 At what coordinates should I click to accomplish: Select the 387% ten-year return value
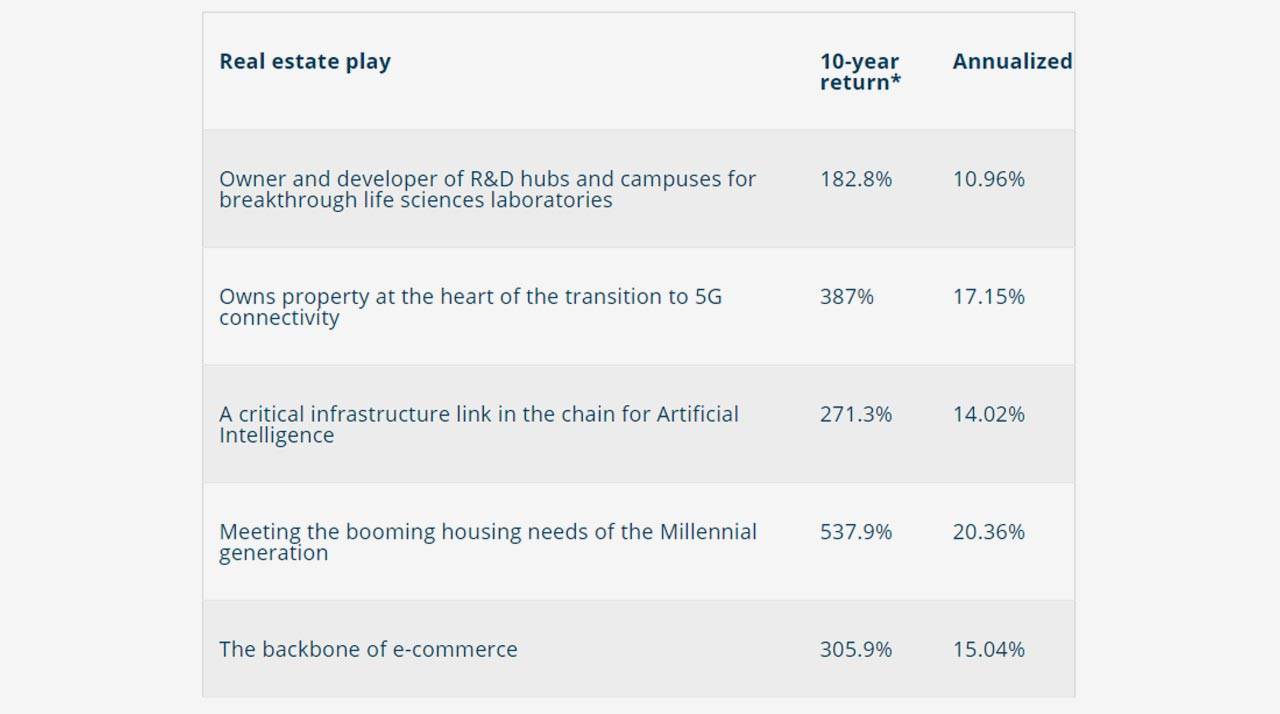point(847,297)
